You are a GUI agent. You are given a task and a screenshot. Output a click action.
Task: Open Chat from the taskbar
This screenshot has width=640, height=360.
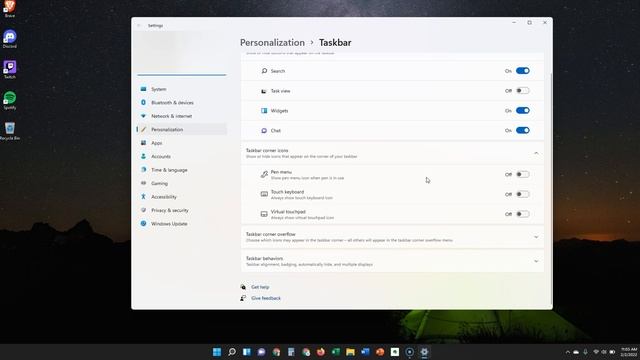pos(261,352)
